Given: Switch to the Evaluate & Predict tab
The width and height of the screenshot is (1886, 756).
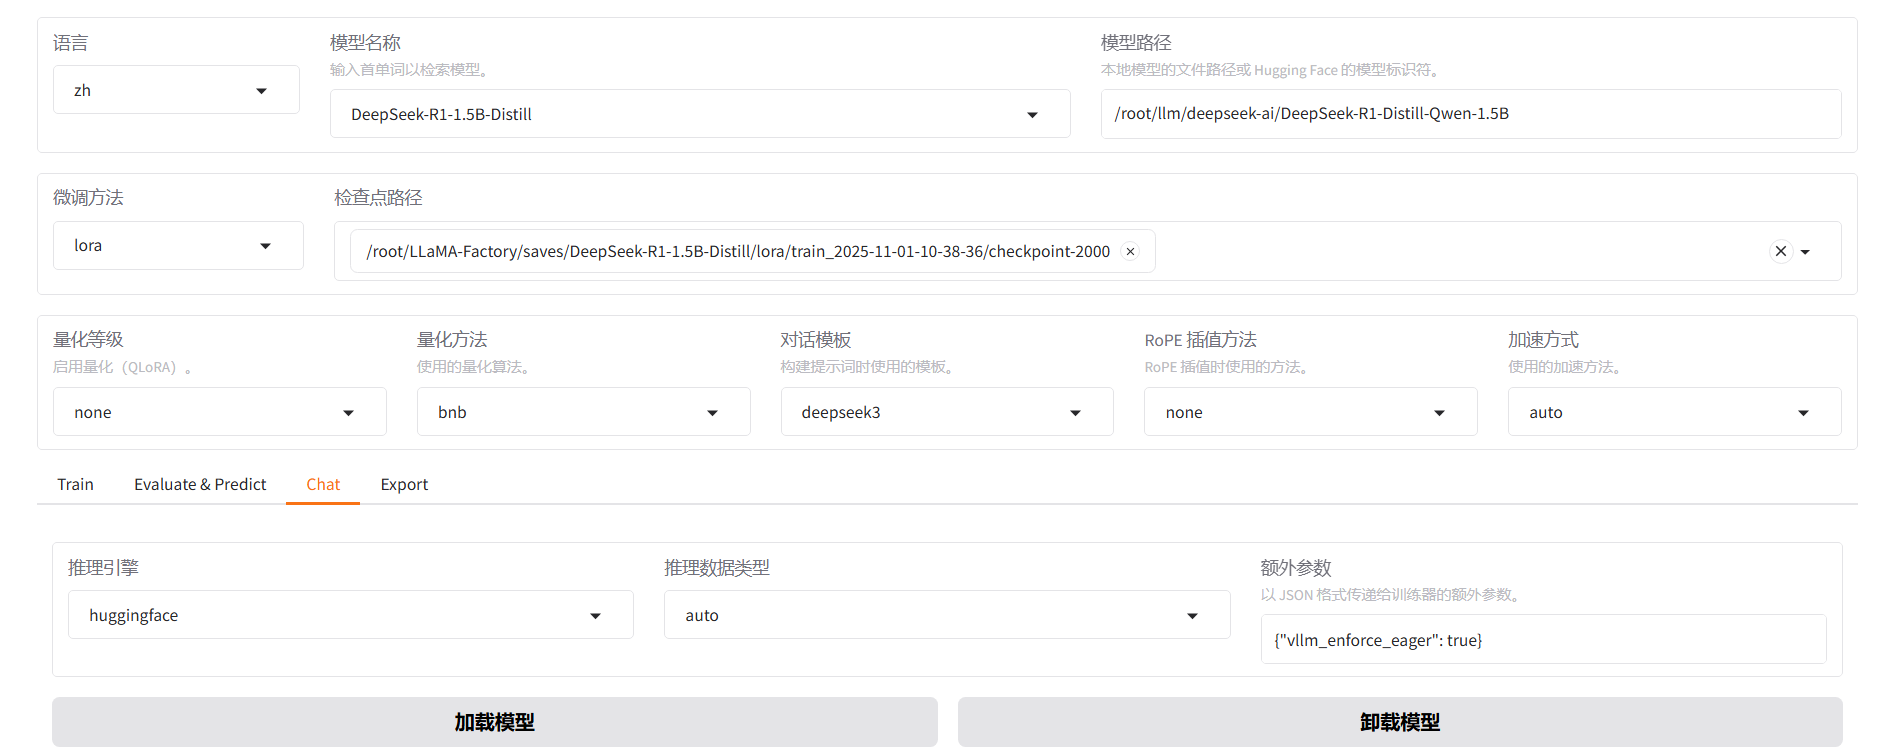Looking at the screenshot, I should coord(200,485).
